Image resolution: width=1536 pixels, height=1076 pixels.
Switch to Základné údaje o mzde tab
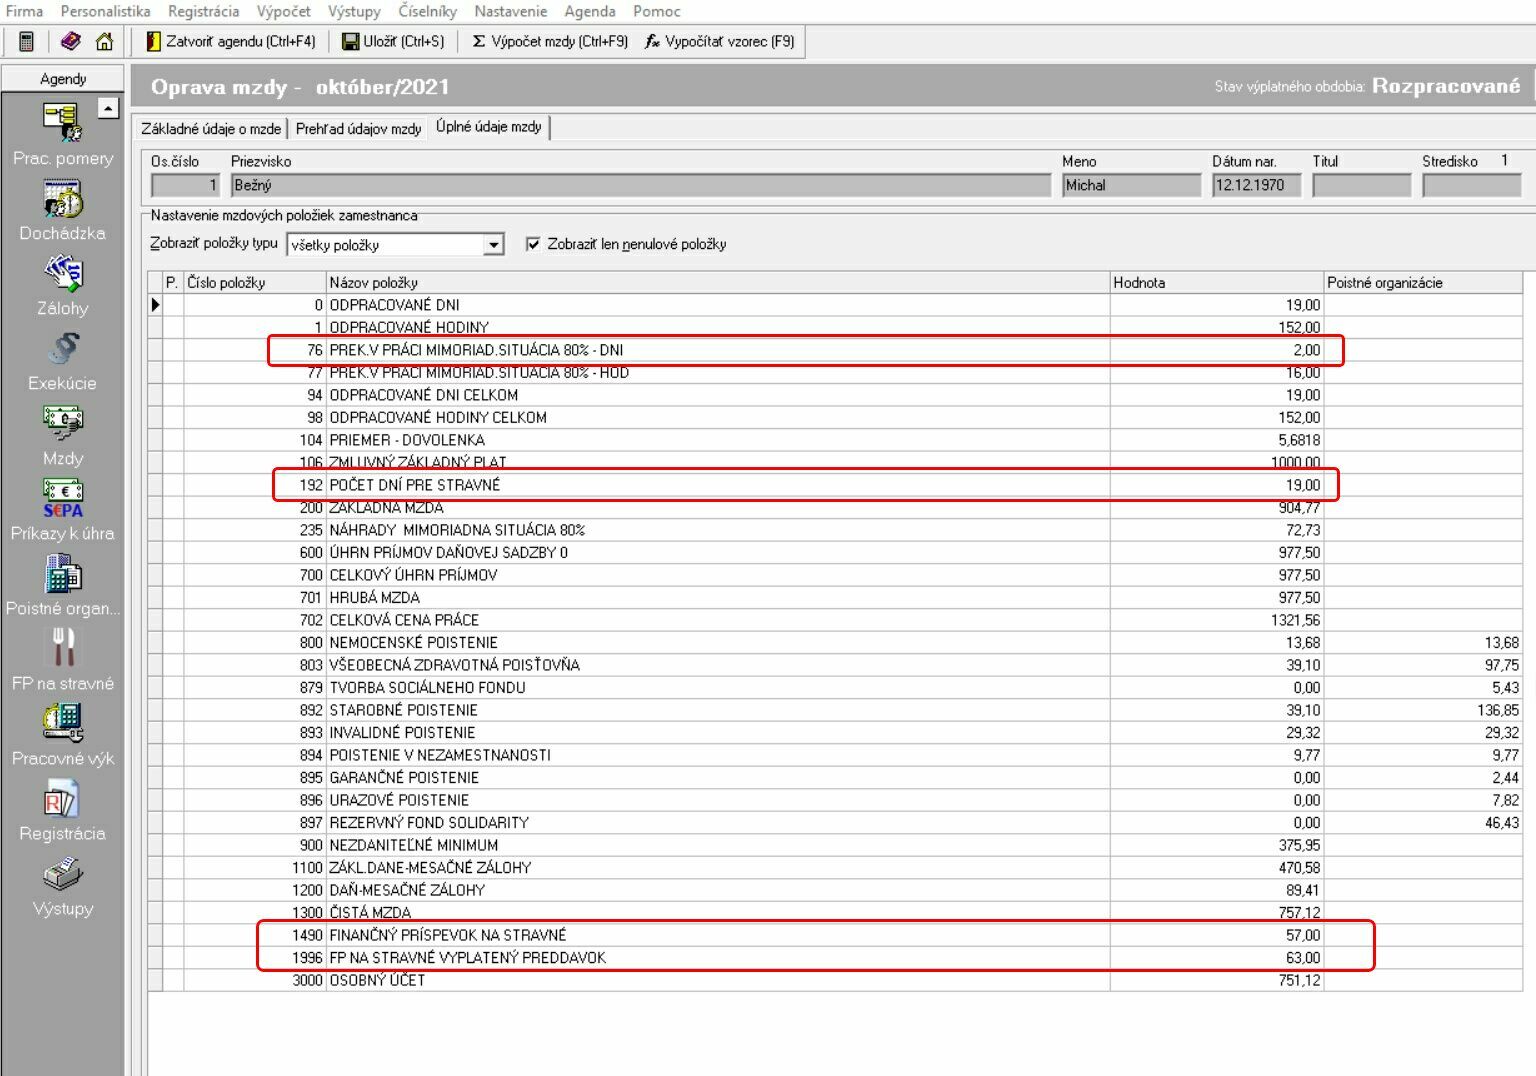211,128
